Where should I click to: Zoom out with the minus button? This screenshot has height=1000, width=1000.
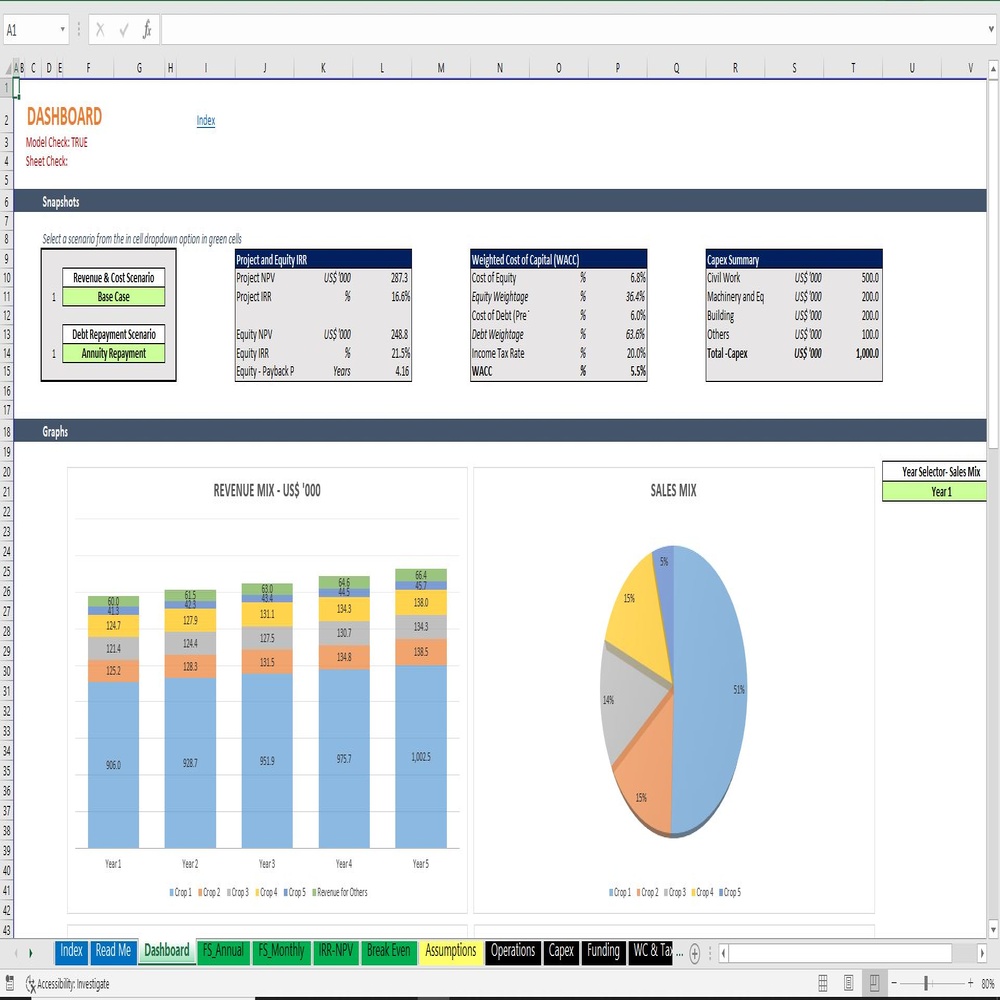pyautogui.click(x=894, y=983)
